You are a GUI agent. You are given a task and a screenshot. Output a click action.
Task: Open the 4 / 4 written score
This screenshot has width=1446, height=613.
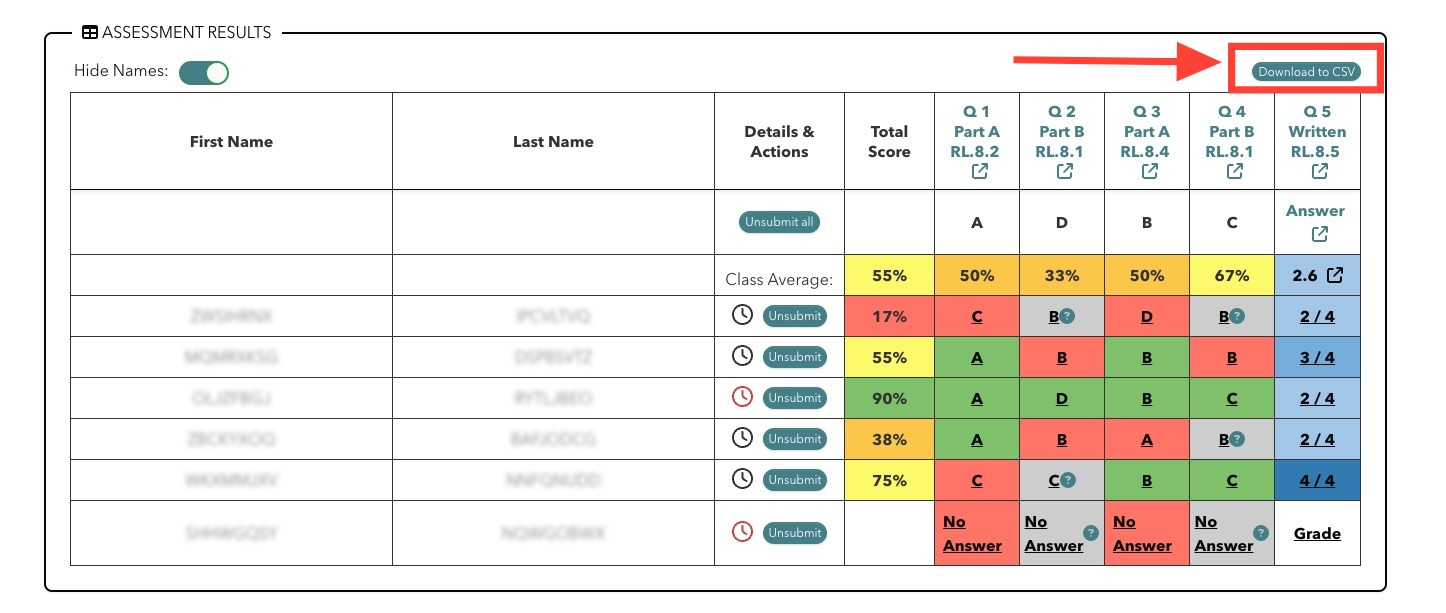1317,480
